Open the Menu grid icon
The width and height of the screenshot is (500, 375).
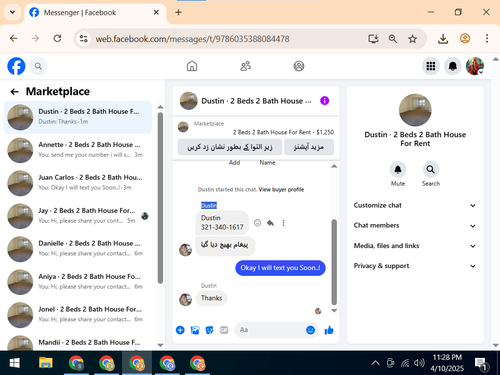(431, 66)
